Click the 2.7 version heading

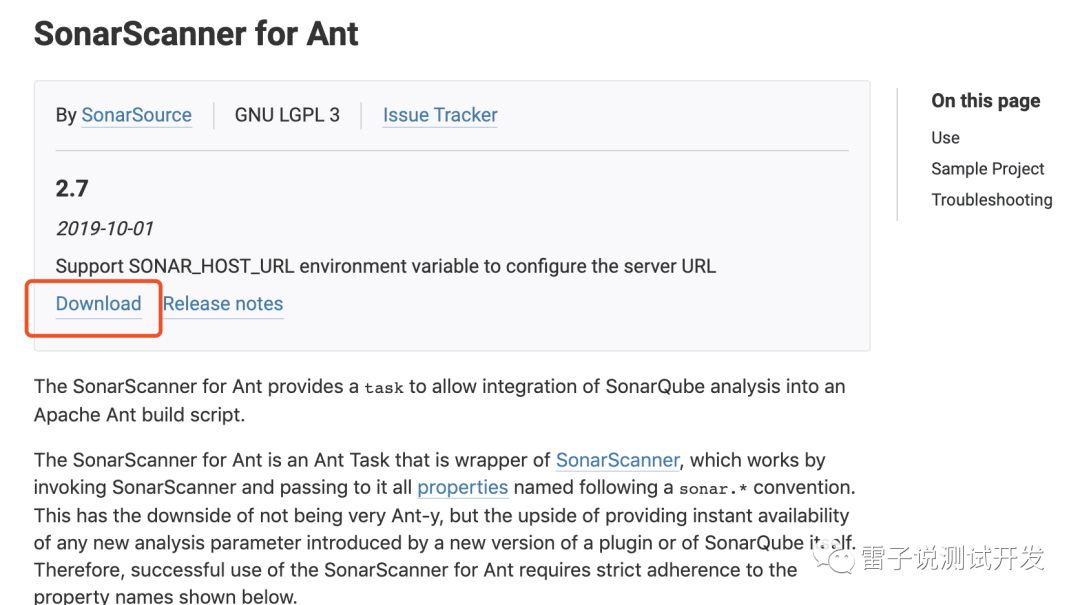pos(72,189)
